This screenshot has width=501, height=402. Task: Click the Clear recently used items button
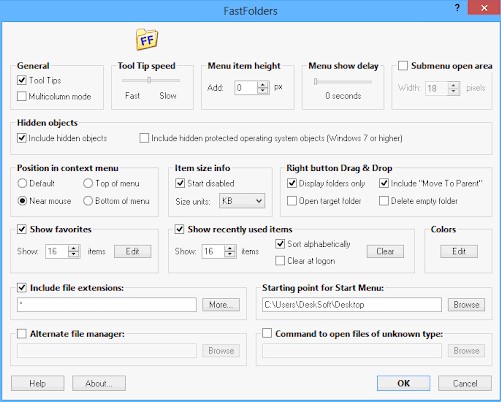click(x=385, y=251)
